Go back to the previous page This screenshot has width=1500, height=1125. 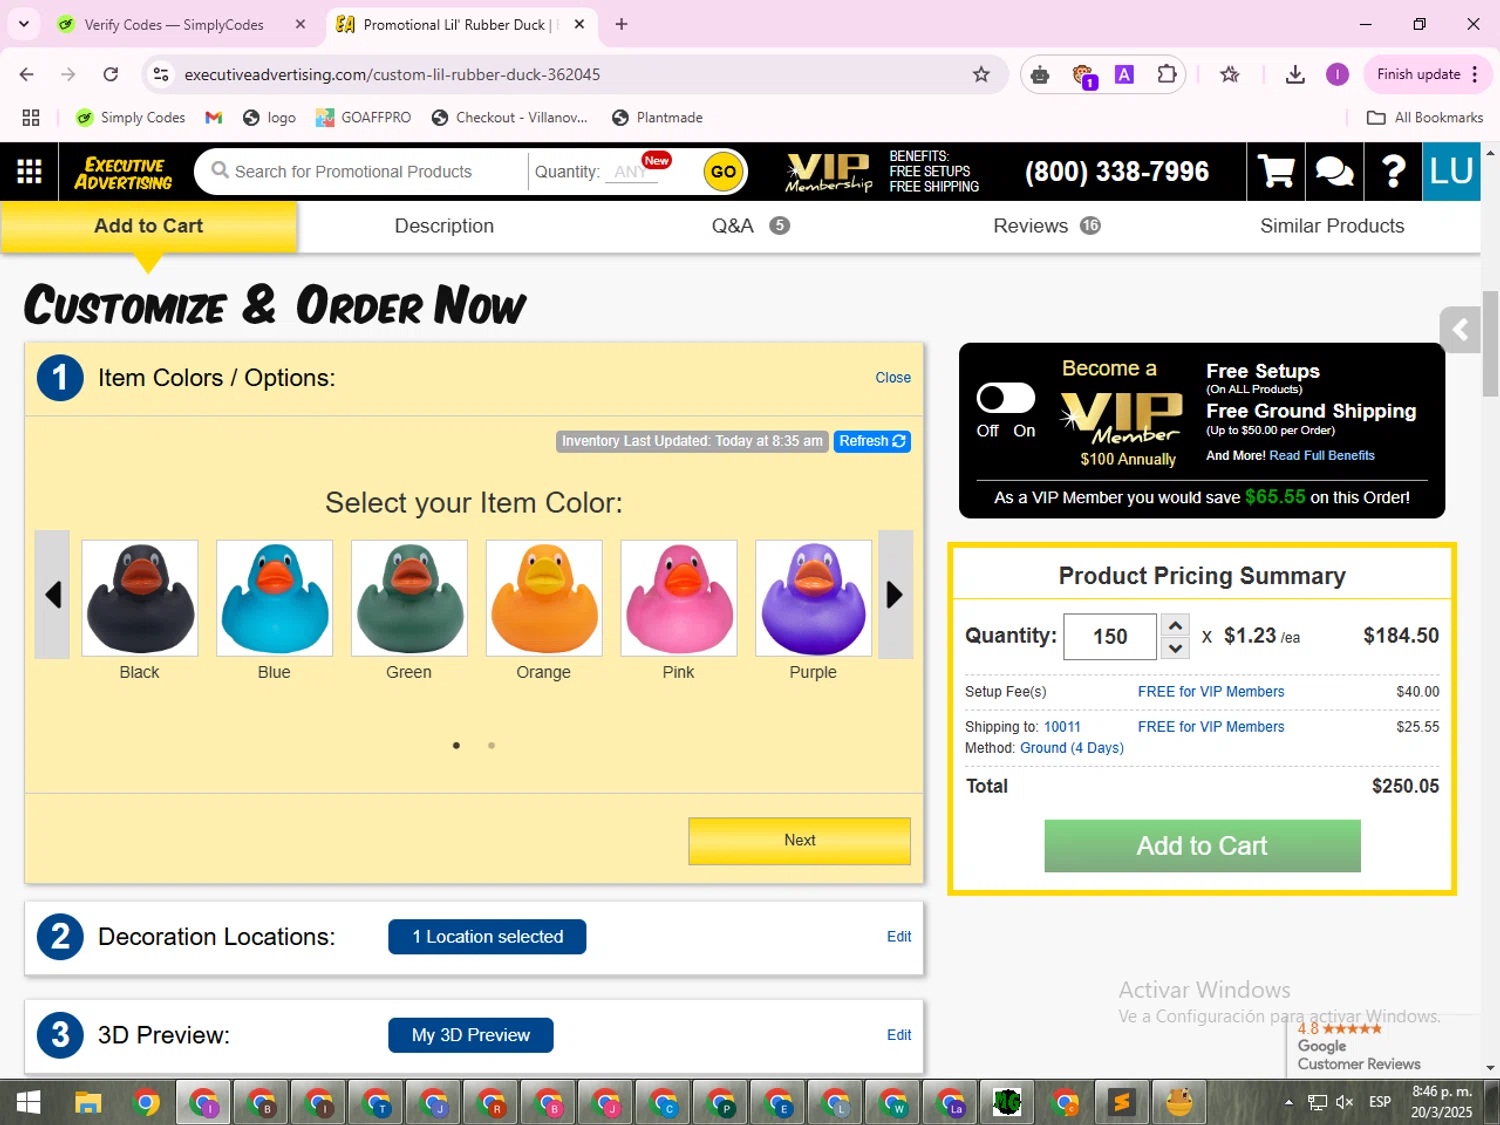point(27,74)
